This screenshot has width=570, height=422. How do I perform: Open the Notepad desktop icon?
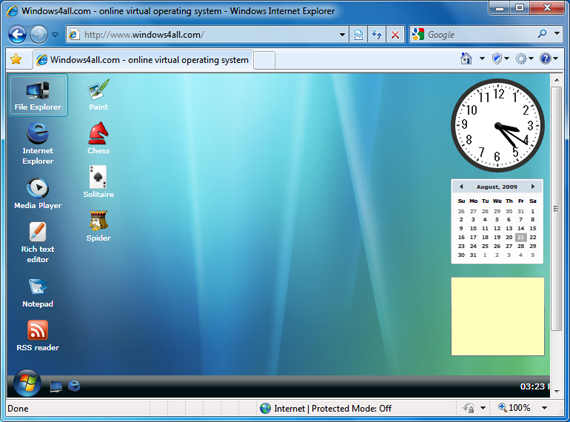[38, 293]
